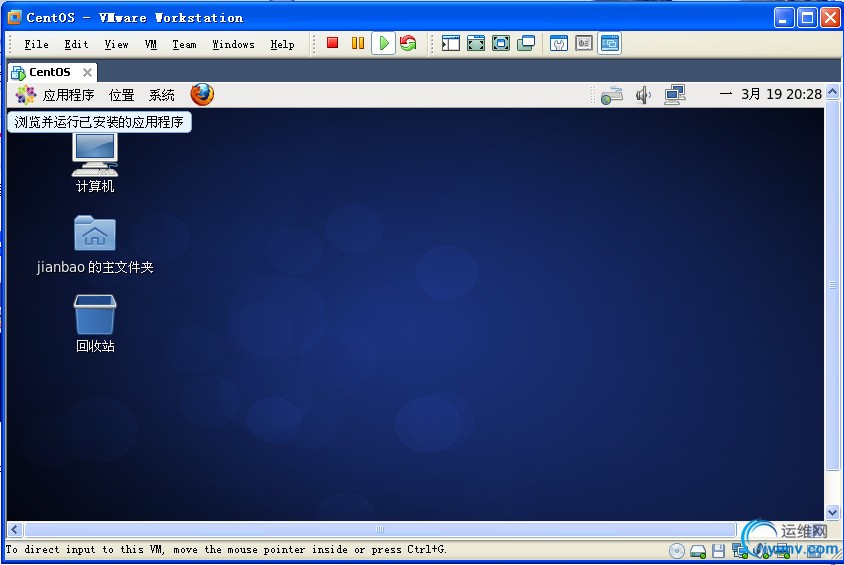This screenshot has height=565, width=844.
Task: Suspend the VM with the pause icon
Action: pyautogui.click(x=358, y=43)
